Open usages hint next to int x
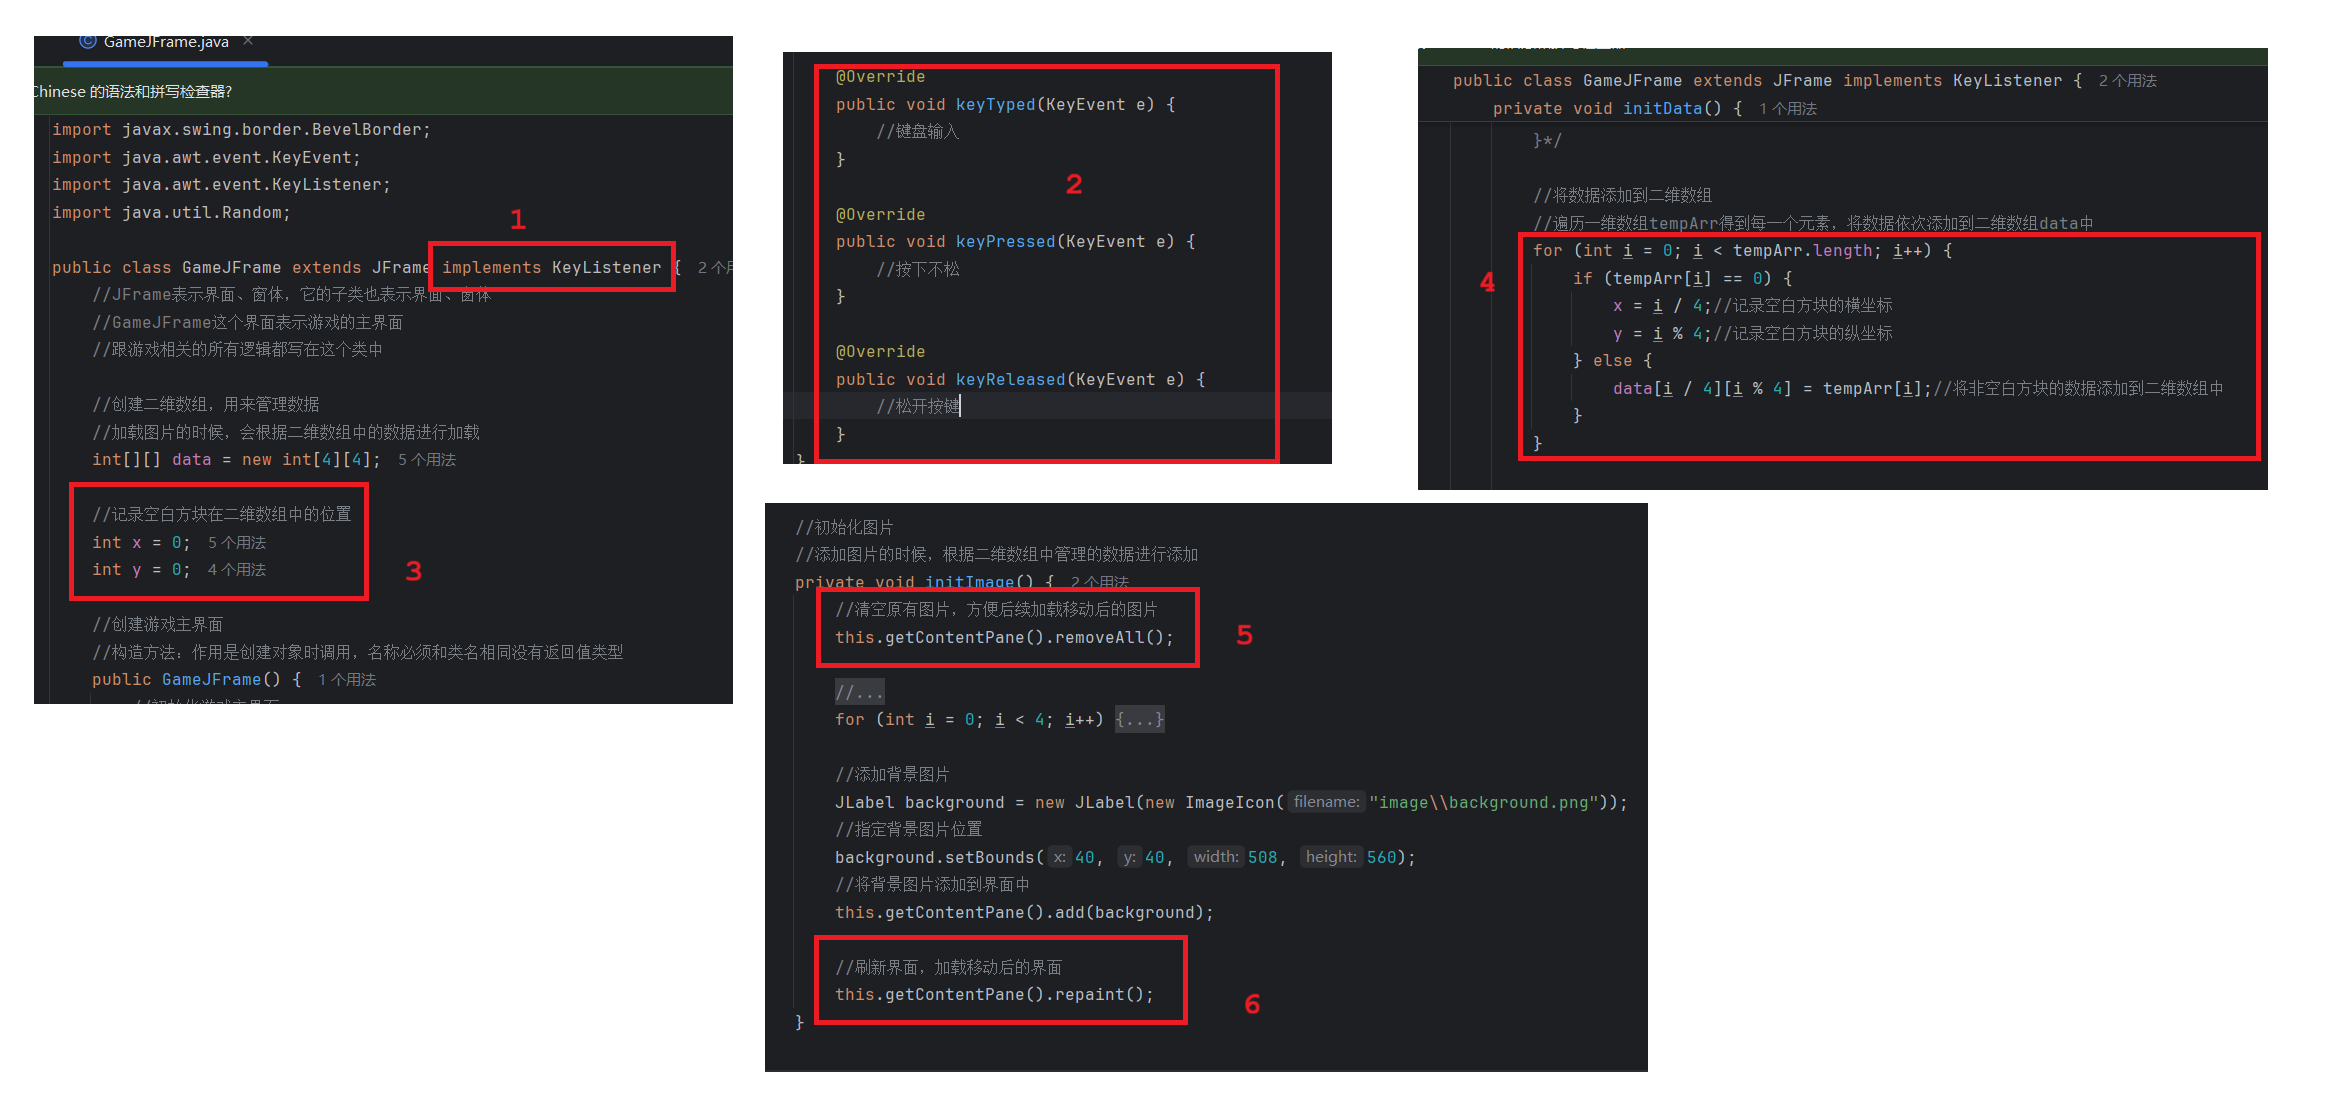Viewport: 2335px width, 1100px height. pos(237,543)
